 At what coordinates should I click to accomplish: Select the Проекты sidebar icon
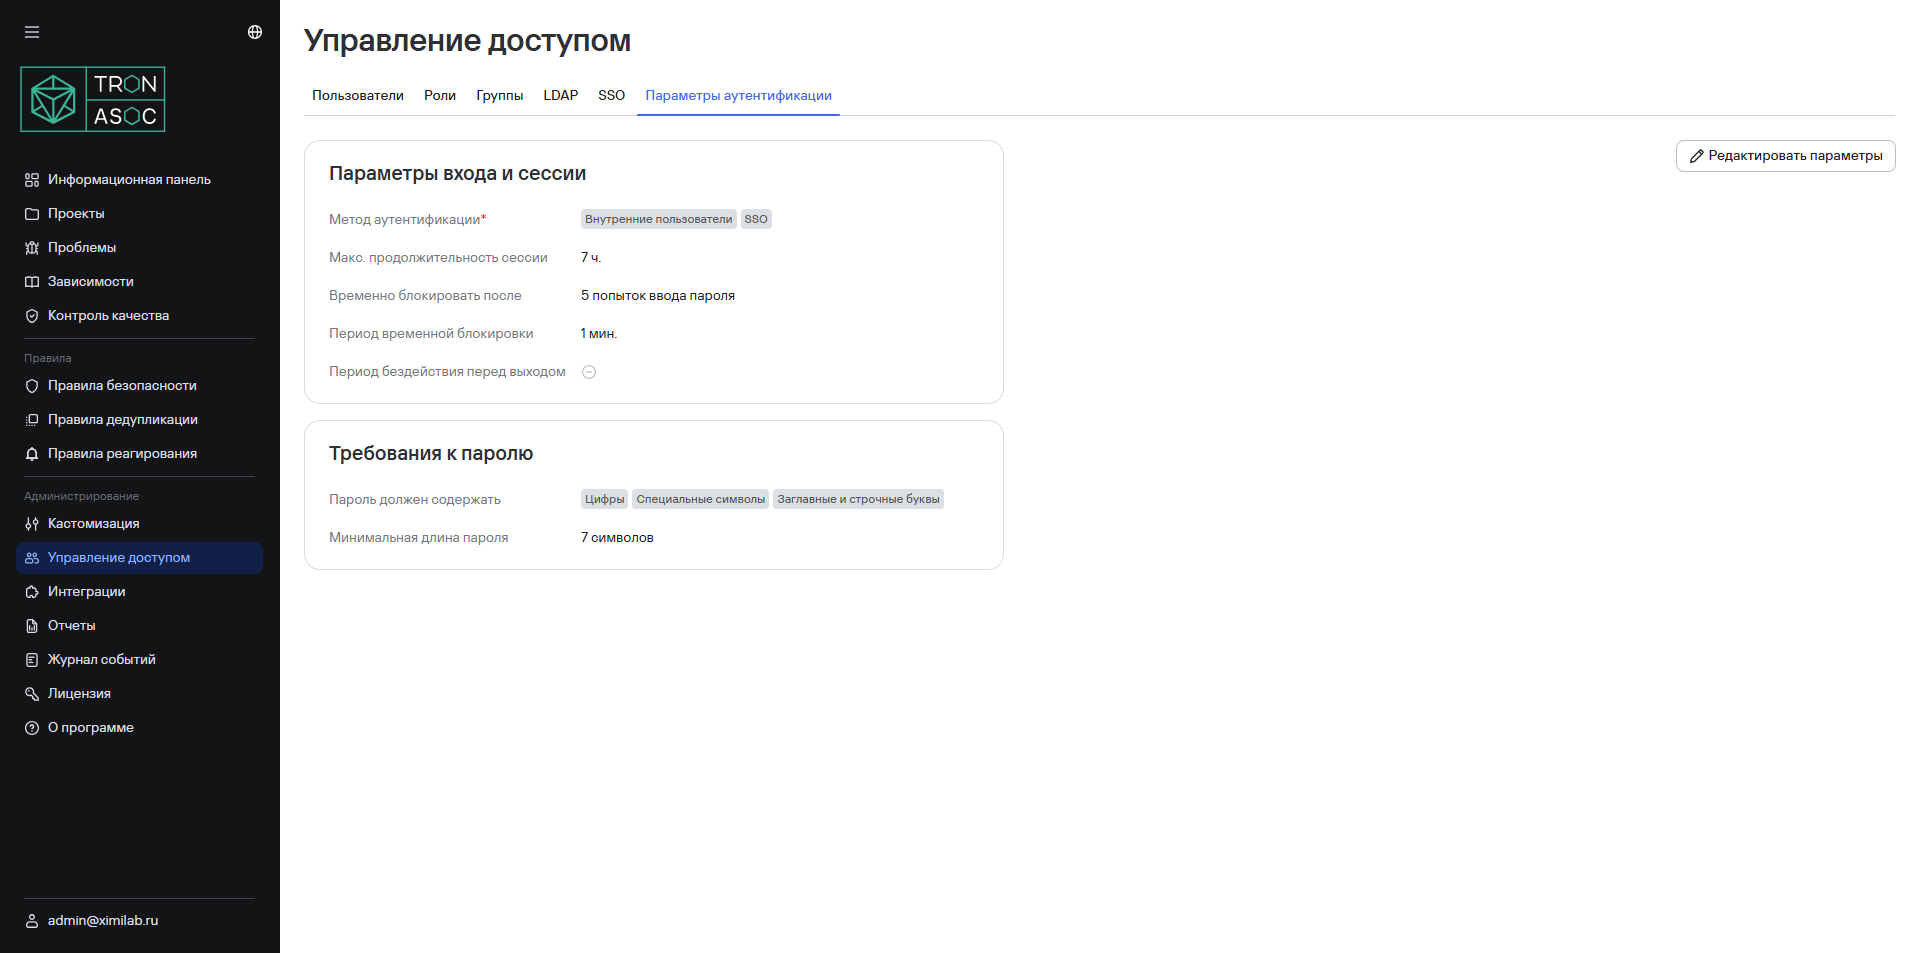pyautogui.click(x=30, y=213)
